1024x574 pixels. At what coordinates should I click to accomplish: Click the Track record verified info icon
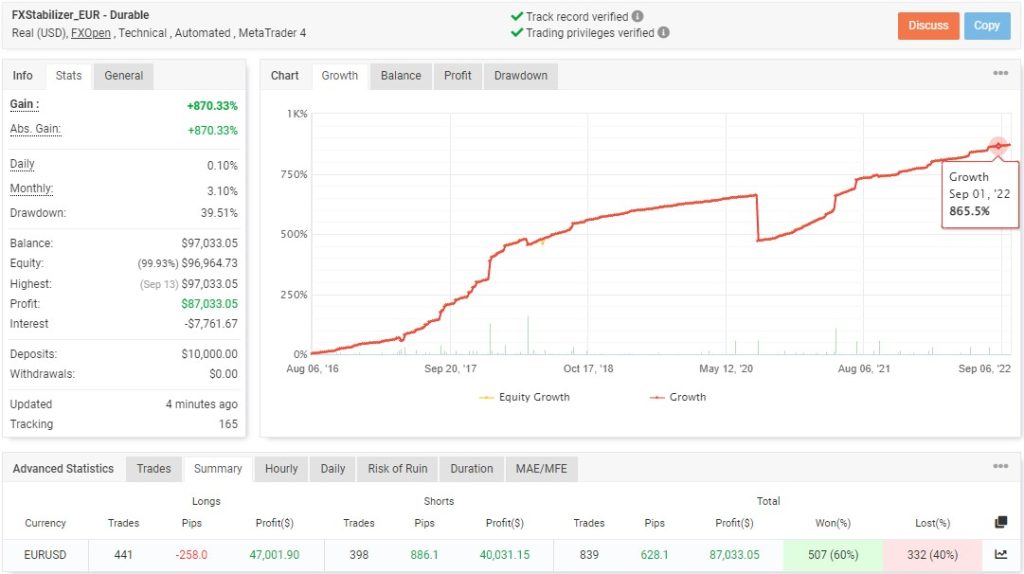[637, 16]
